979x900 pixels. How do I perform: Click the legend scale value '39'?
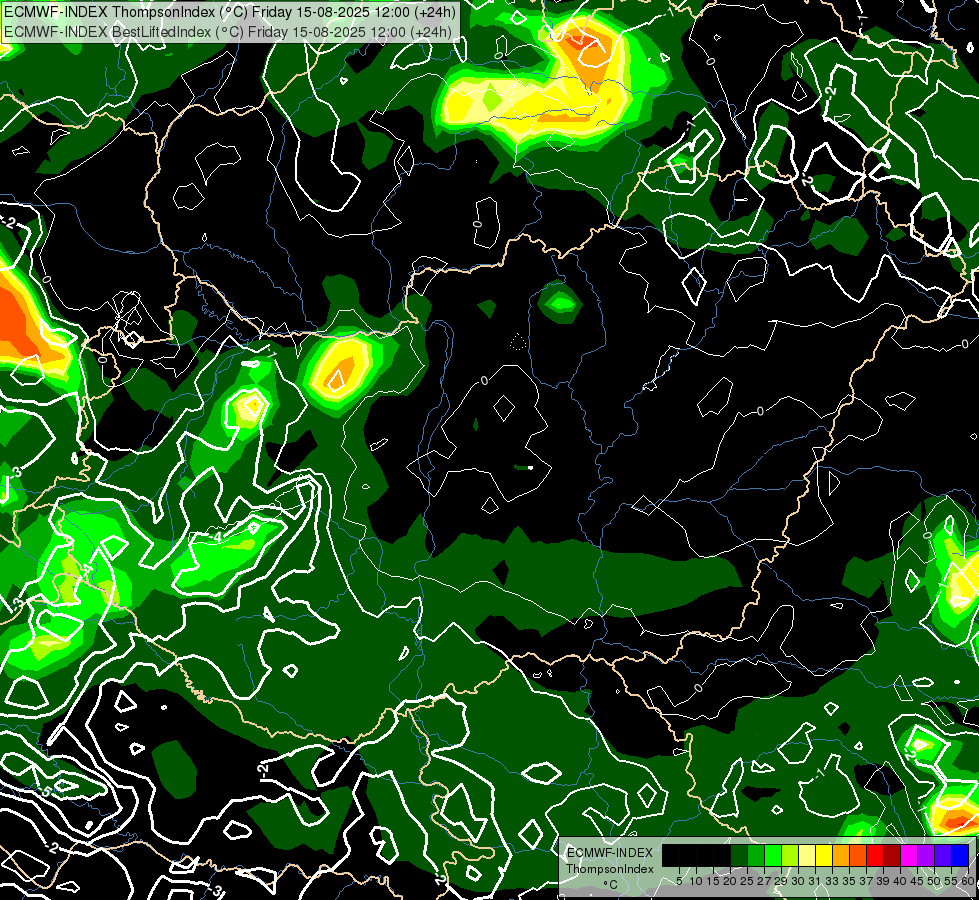point(883,881)
